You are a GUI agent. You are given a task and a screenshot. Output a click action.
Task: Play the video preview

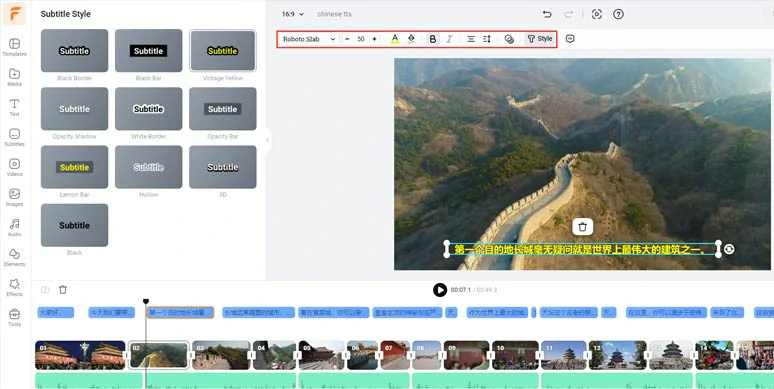[x=440, y=290]
